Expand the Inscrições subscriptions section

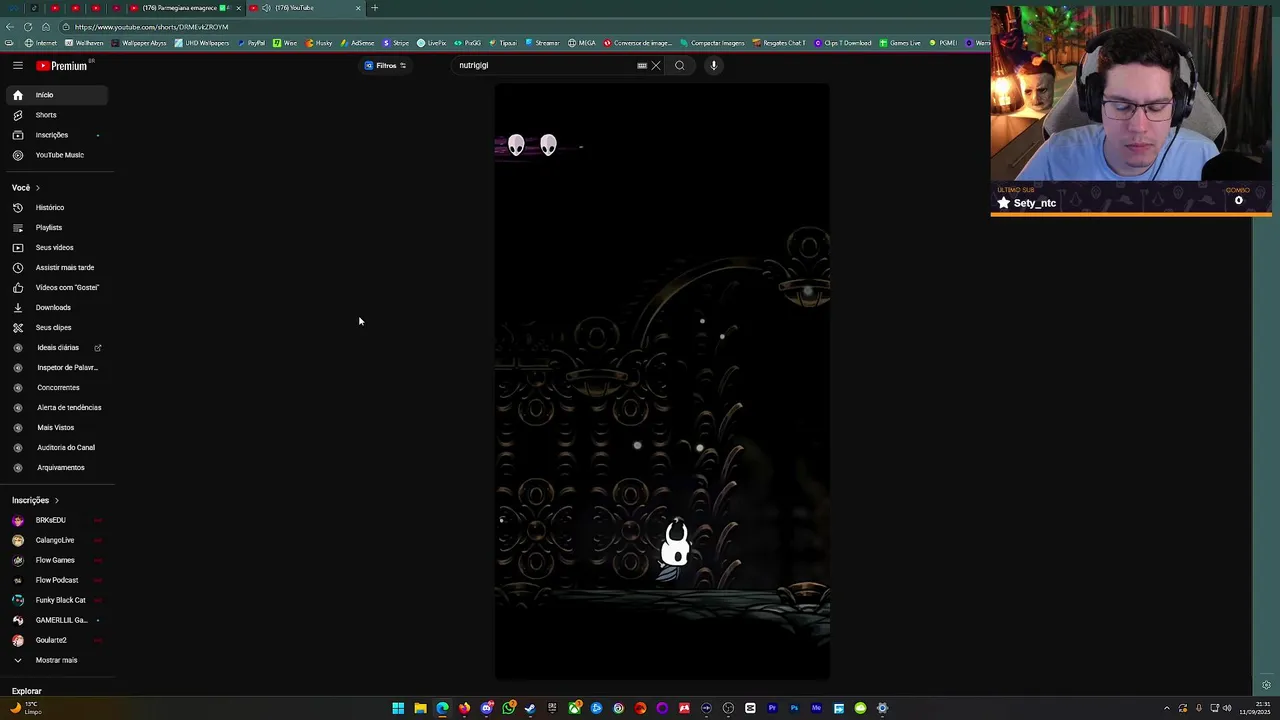coord(35,500)
